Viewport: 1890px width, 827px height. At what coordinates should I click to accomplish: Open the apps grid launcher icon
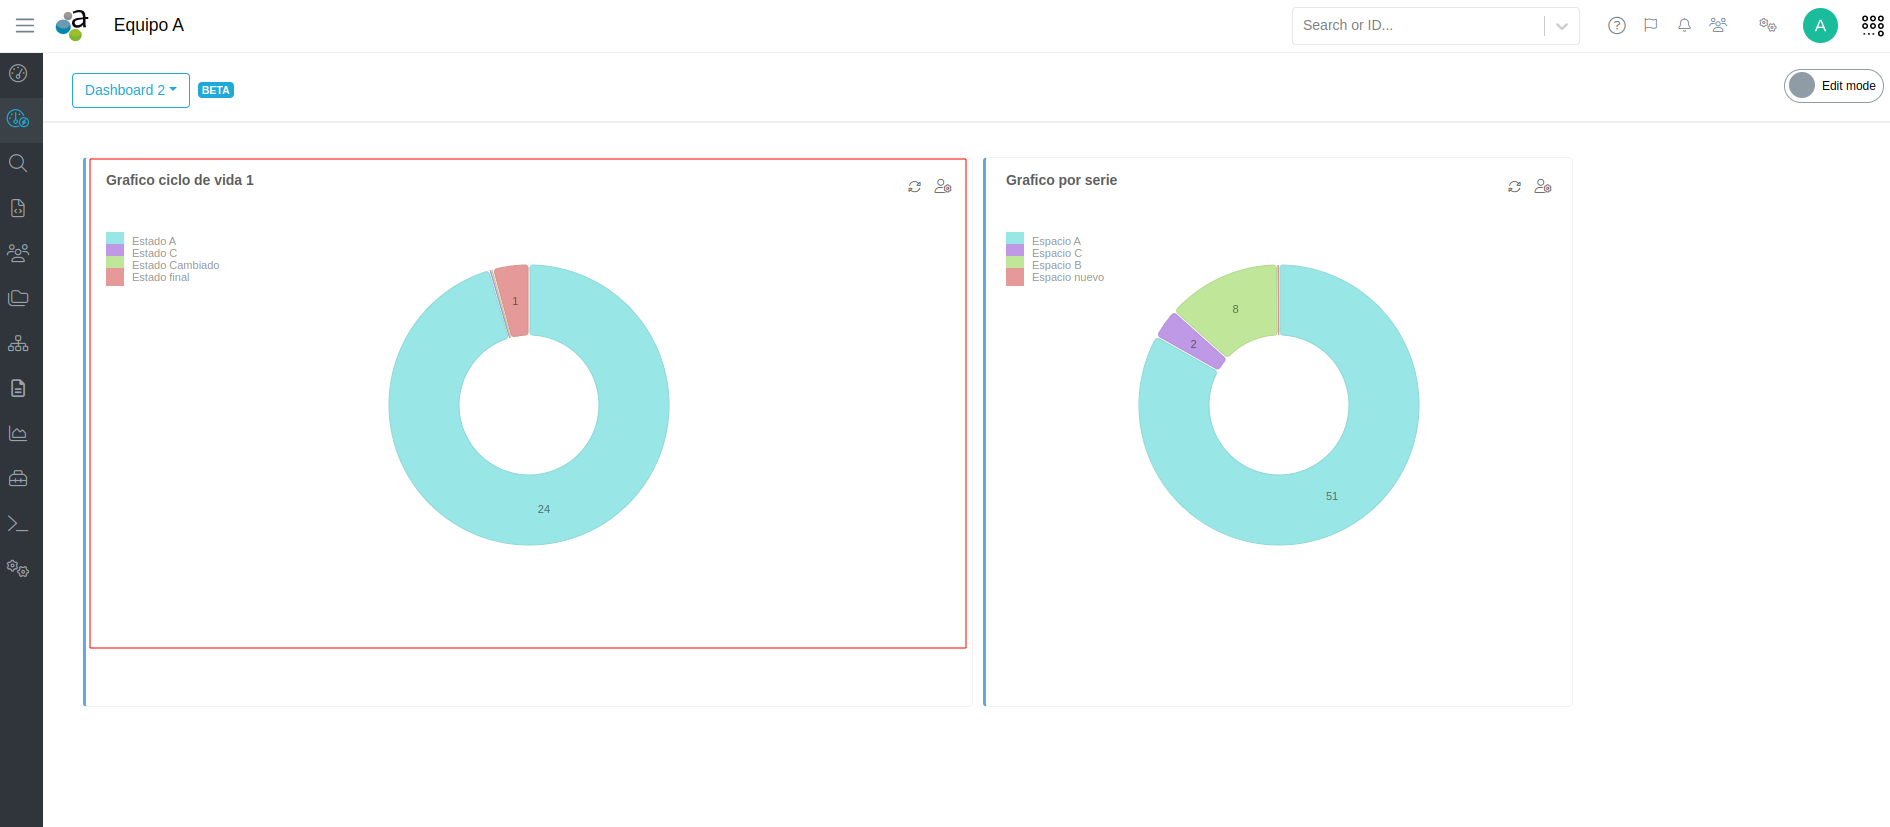pyautogui.click(x=1872, y=26)
